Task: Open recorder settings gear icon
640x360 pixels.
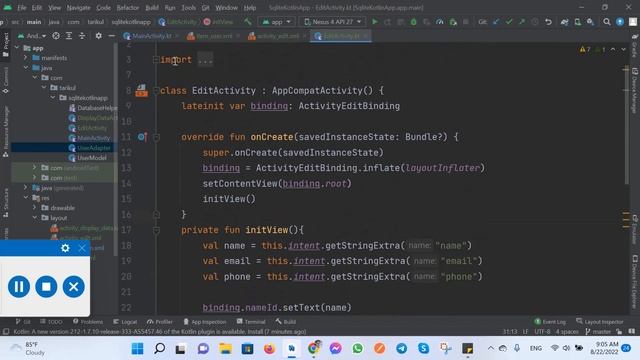Action: coord(65,248)
